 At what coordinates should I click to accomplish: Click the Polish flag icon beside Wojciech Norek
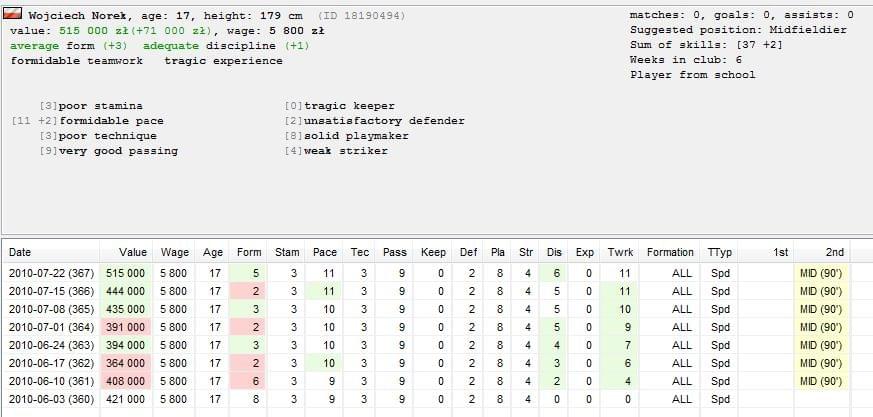[x=13, y=14]
